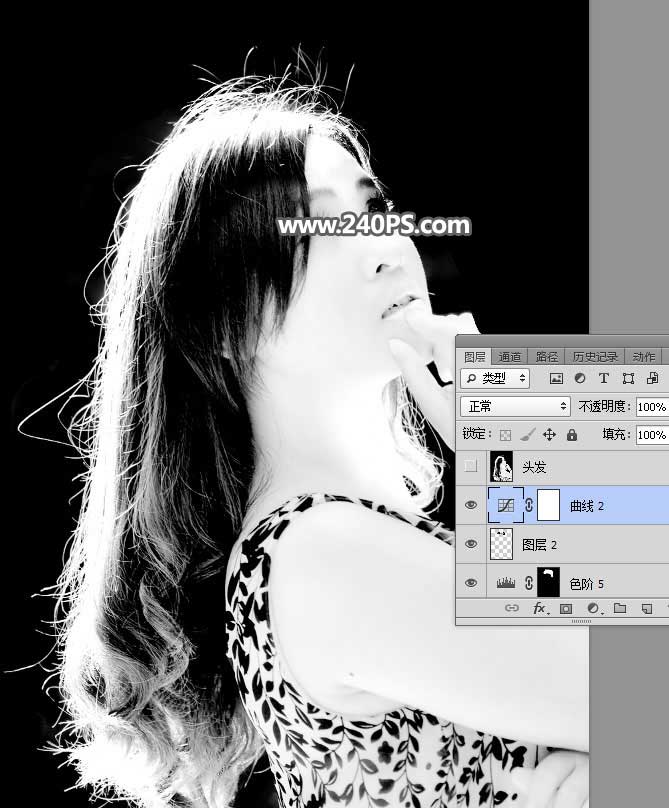The height and width of the screenshot is (808, 669).
Task: Hide the 色阶 5 layer
Action: 471,583
